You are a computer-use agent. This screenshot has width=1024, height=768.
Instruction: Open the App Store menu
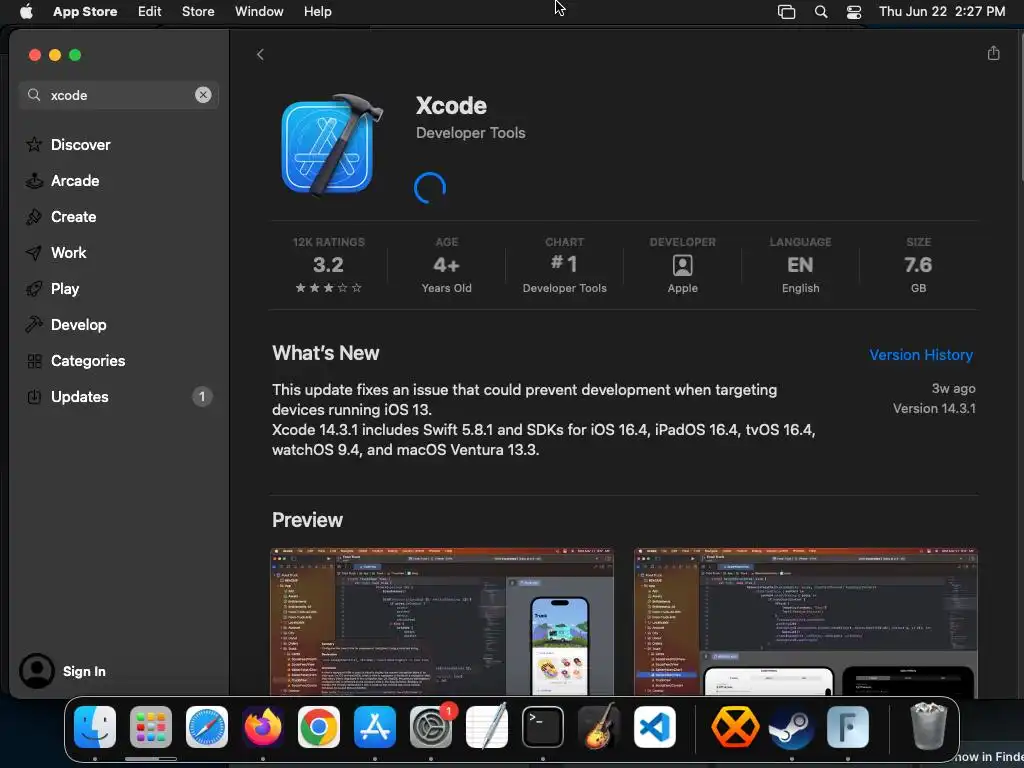click(x=85, y=11)
